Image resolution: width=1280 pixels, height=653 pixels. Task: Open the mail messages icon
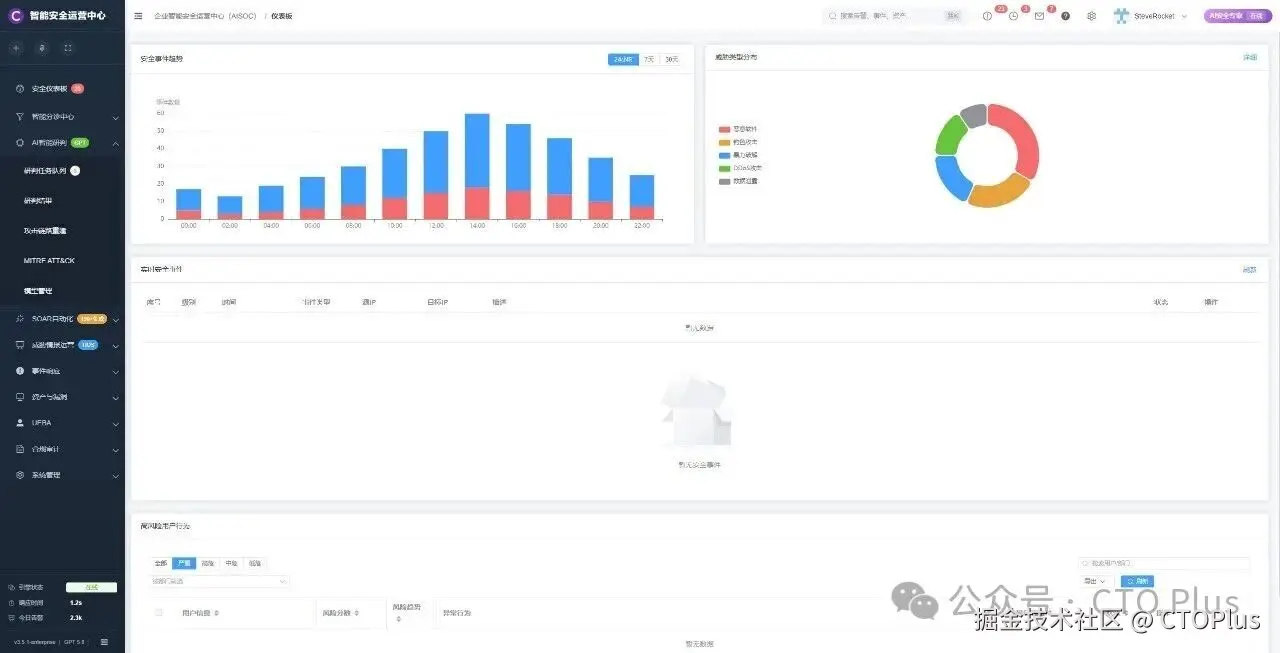(1039, 16)
